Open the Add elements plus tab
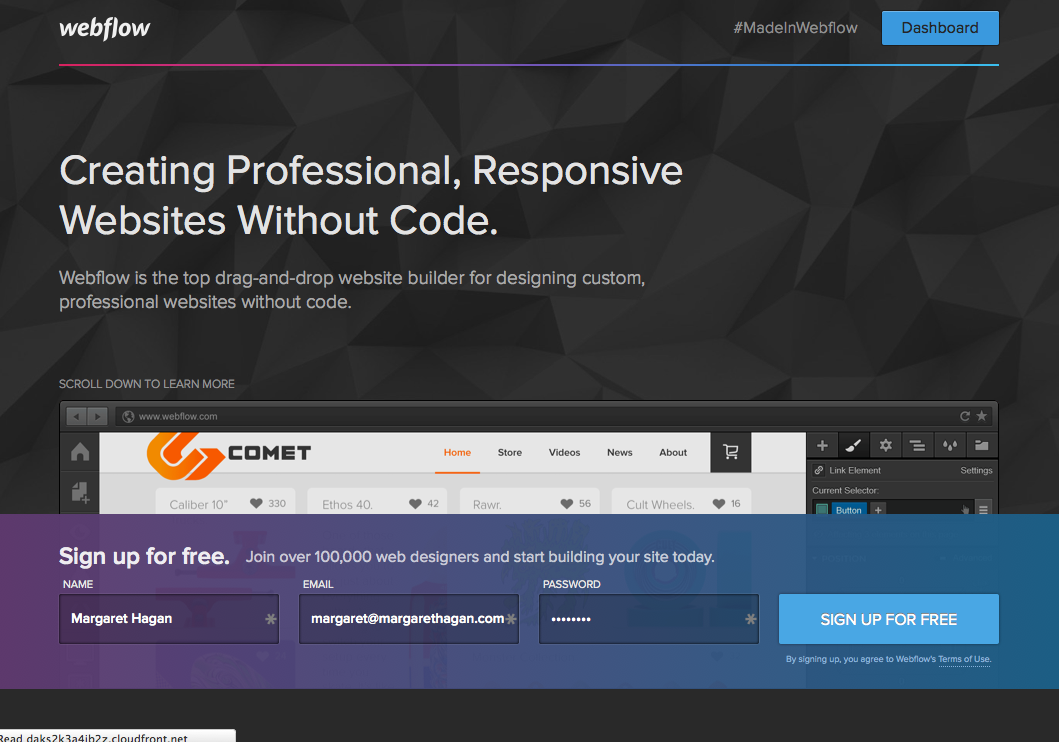The image size is (1059, 742). coord(822,445)
